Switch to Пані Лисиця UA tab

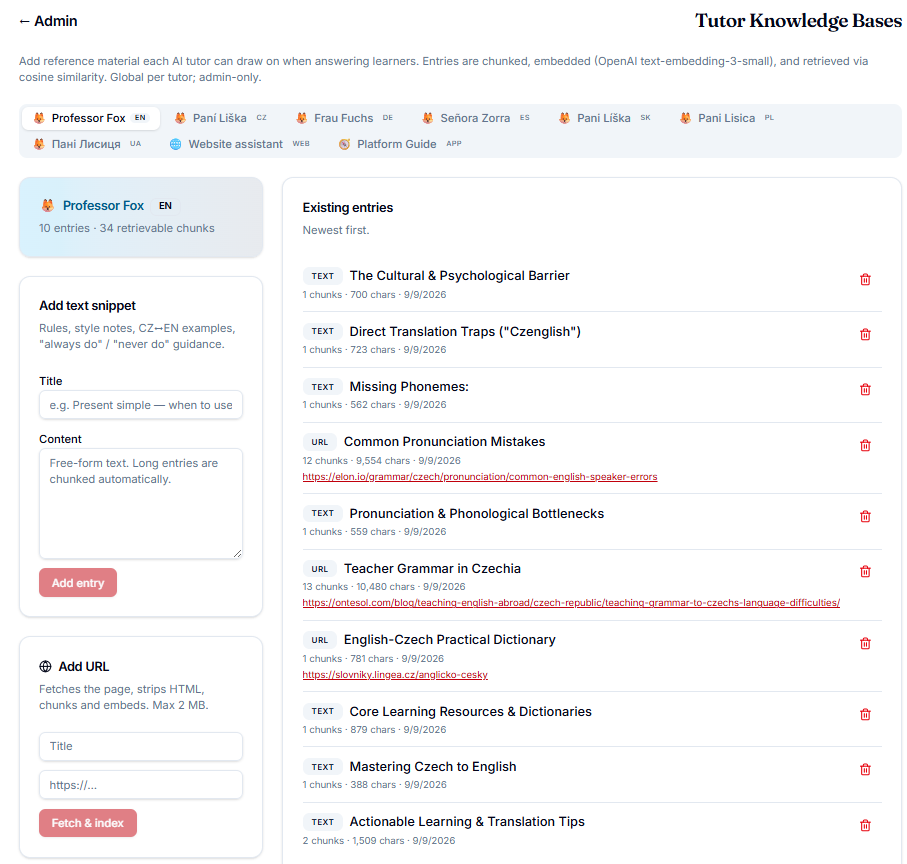(x=87, y=144)
